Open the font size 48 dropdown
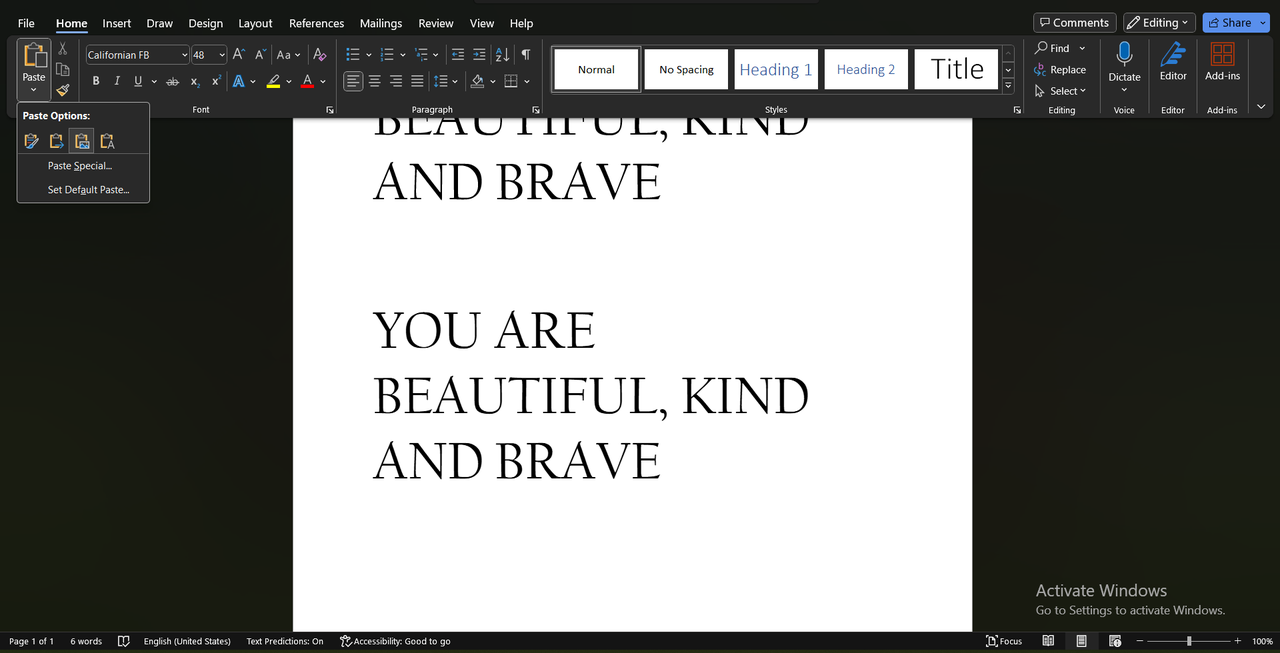Screen dimensions: 1280x653 click(x=222, y=55)
